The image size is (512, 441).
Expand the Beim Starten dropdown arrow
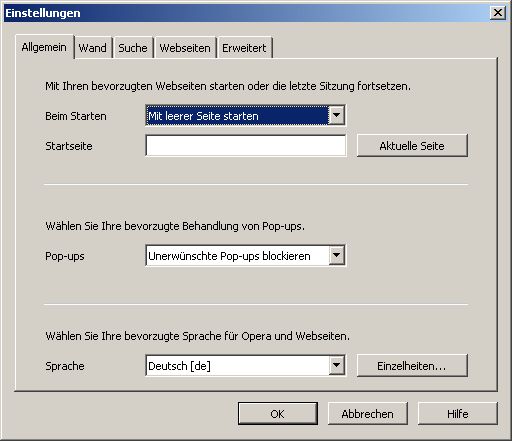pyautogui.click(x=336, y=115)
